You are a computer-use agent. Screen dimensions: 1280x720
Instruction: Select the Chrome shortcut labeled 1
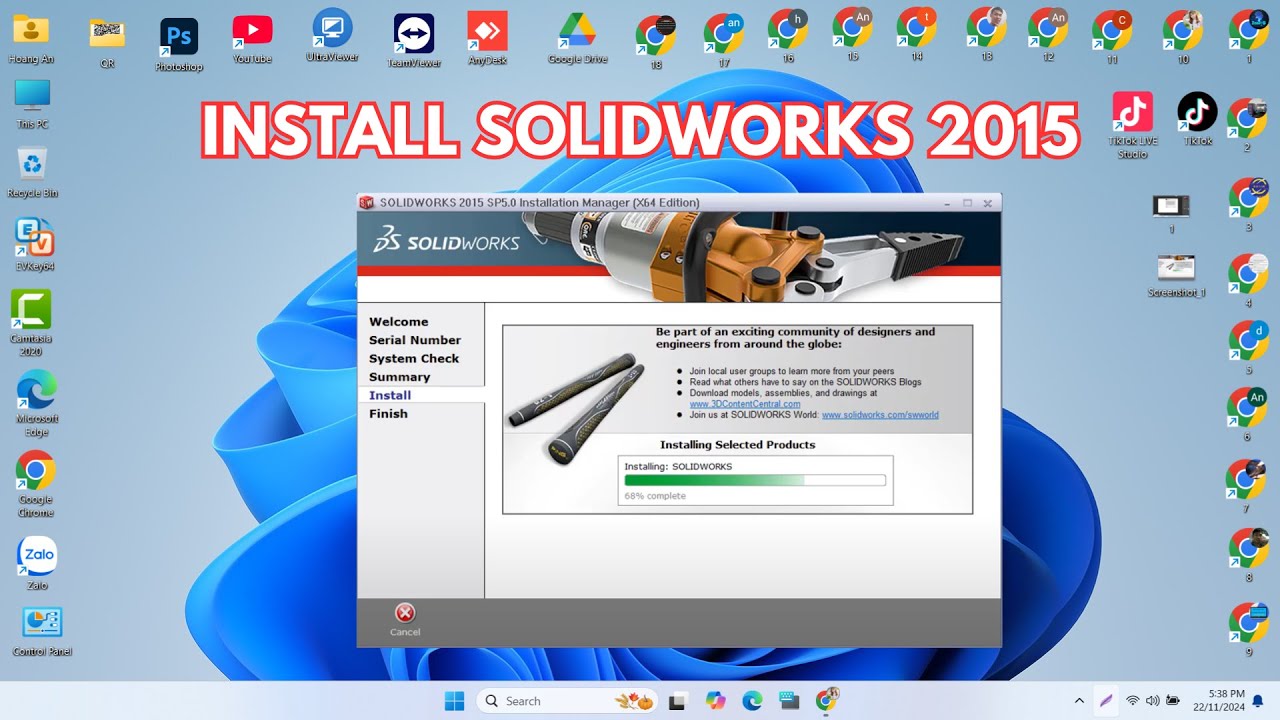coord(1248,38)
